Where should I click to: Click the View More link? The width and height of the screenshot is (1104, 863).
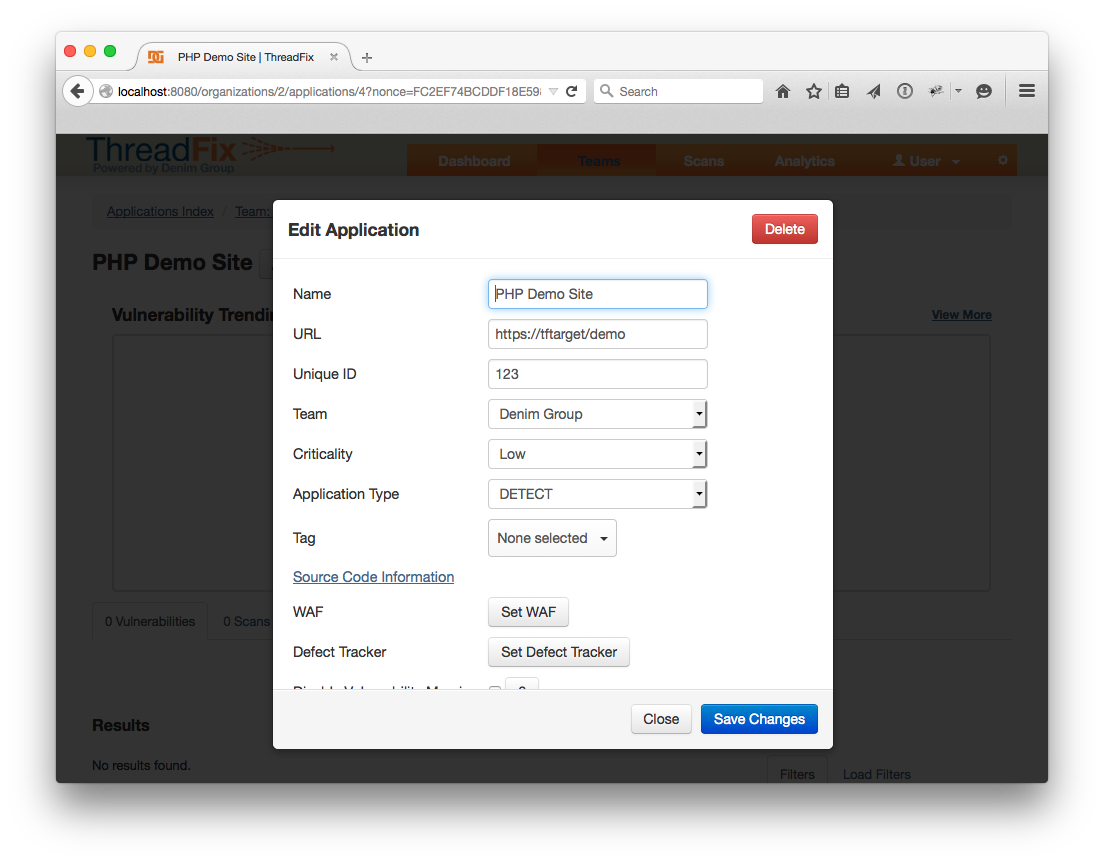click(961, 315)
